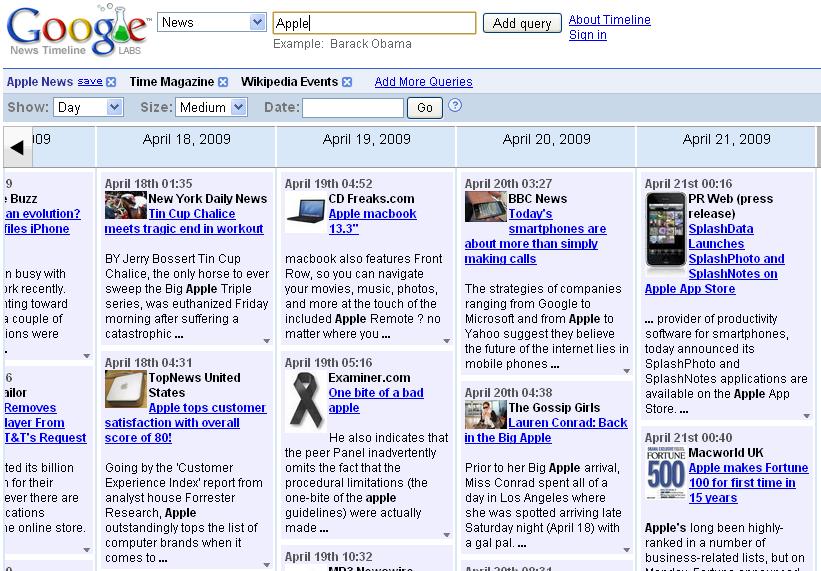Open the Mac mini thumbnail by TopNews
The image size is (821, 571).
[126, 389]
